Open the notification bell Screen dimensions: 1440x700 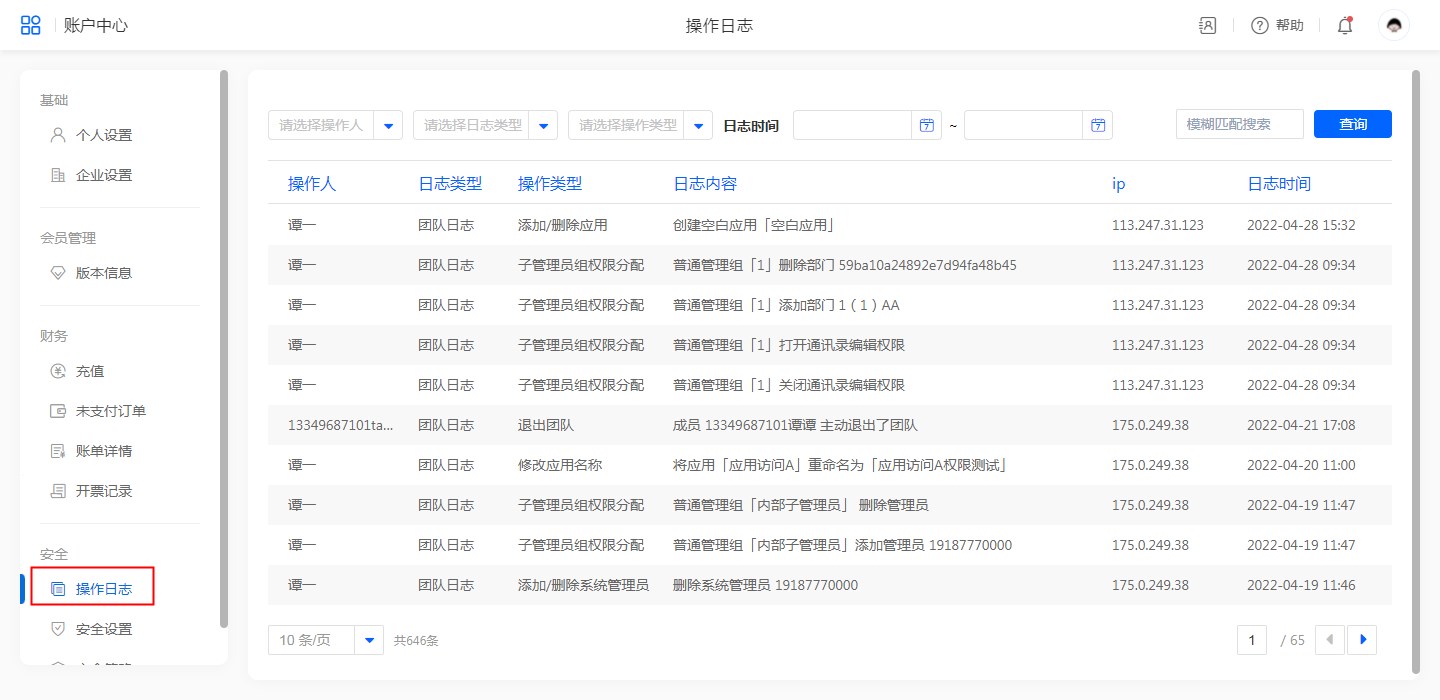point(1345,26)
